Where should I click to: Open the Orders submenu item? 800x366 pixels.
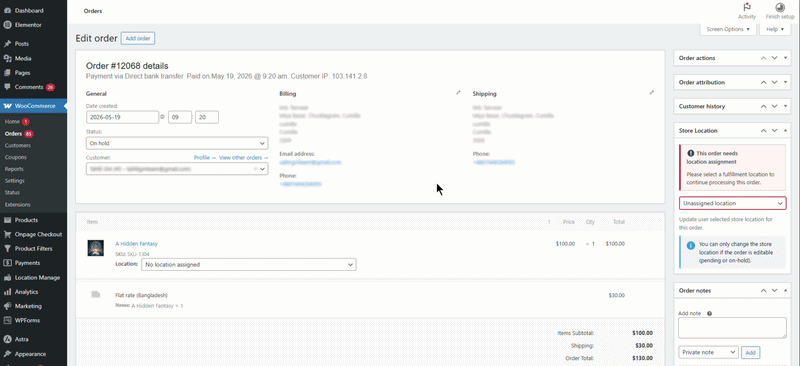tap(13, 134)
